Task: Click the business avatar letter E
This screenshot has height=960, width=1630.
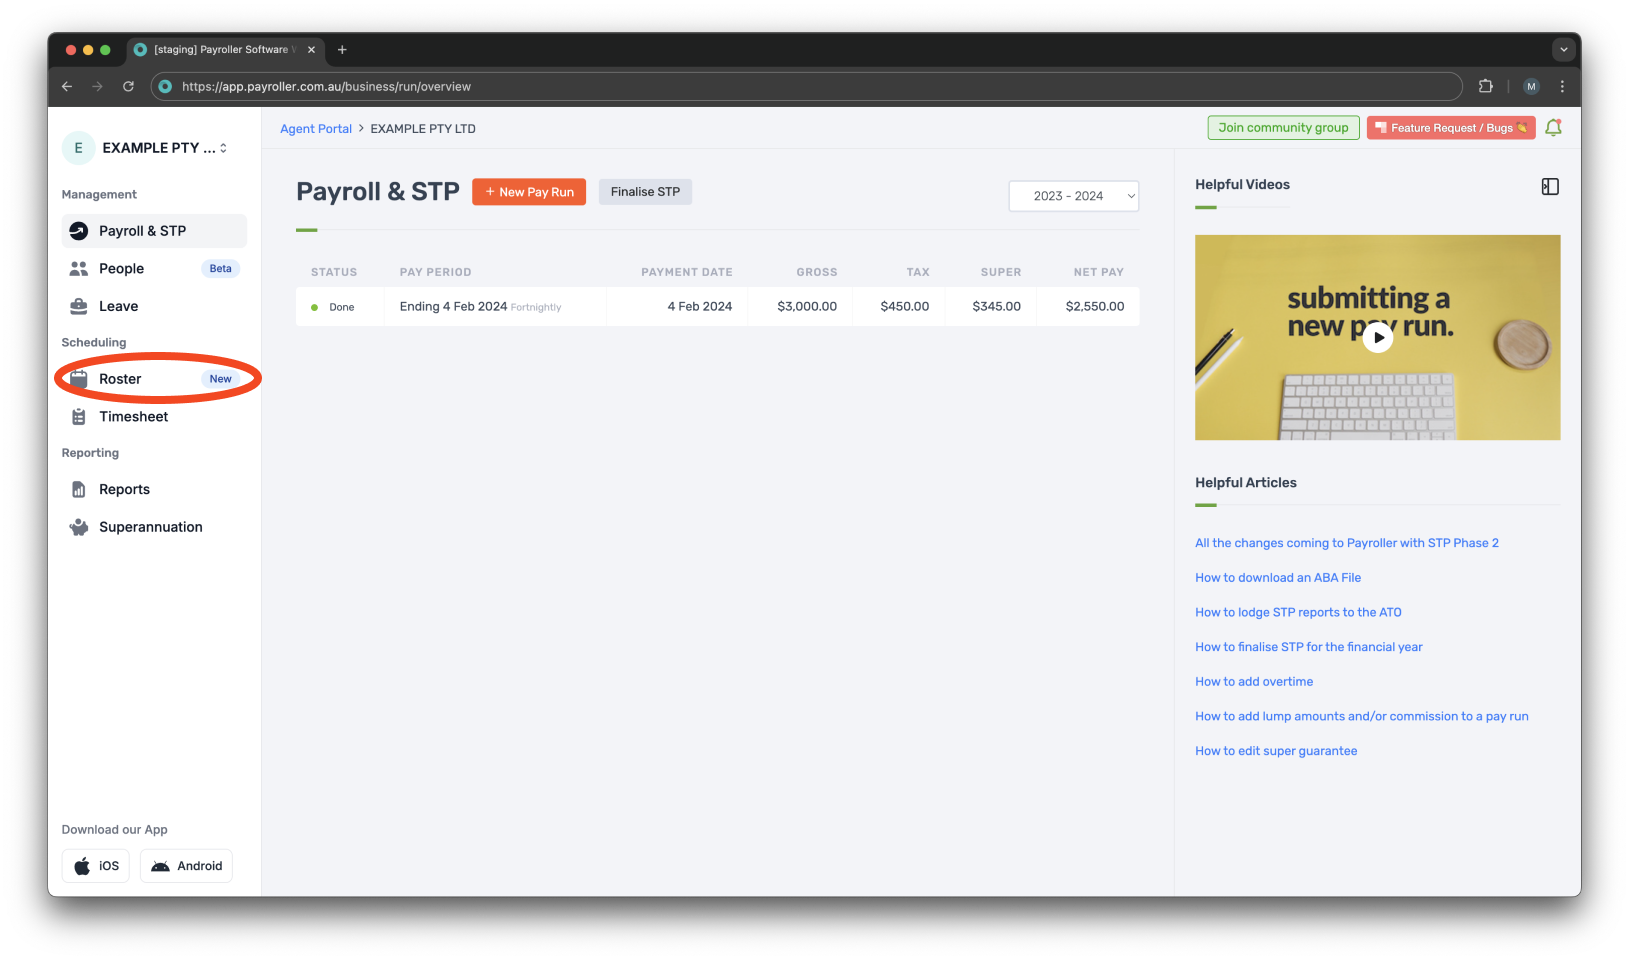Action: [78, 148]
